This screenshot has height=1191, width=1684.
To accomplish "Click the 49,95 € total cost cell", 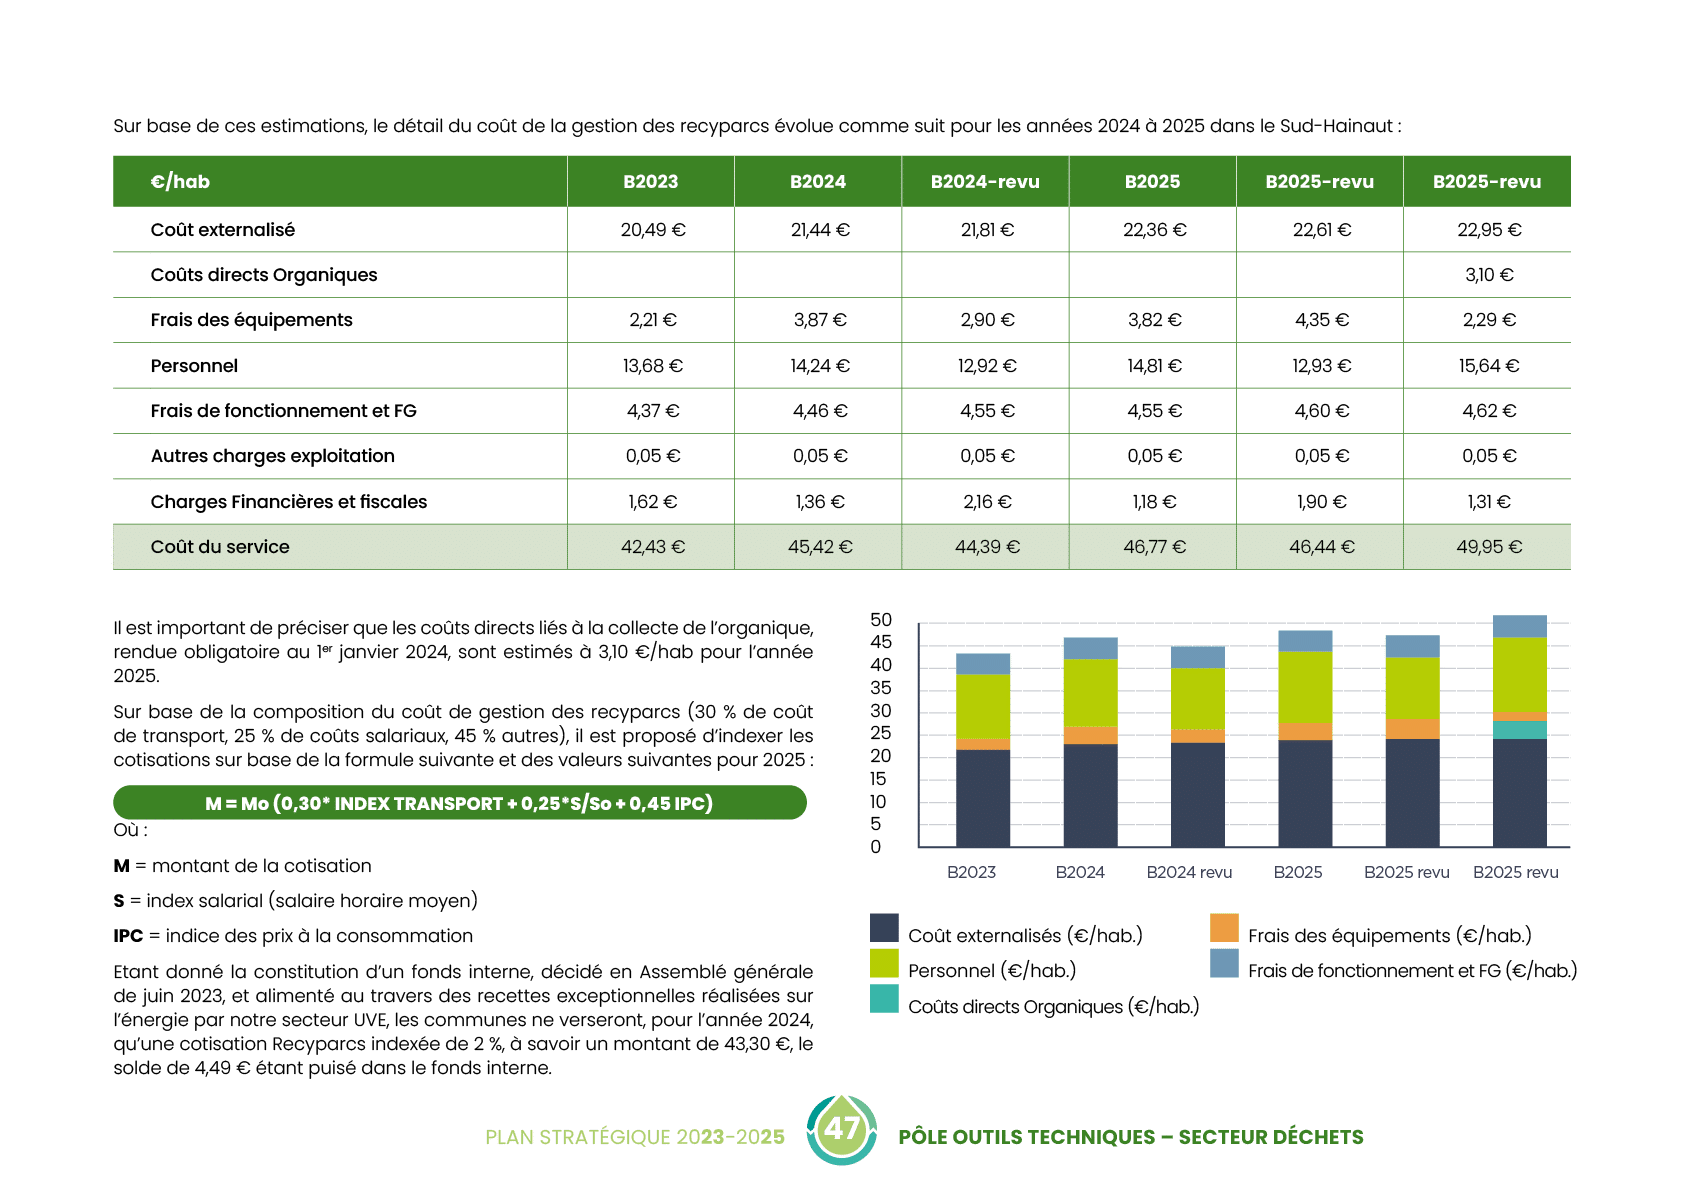I will point(1489,547).
